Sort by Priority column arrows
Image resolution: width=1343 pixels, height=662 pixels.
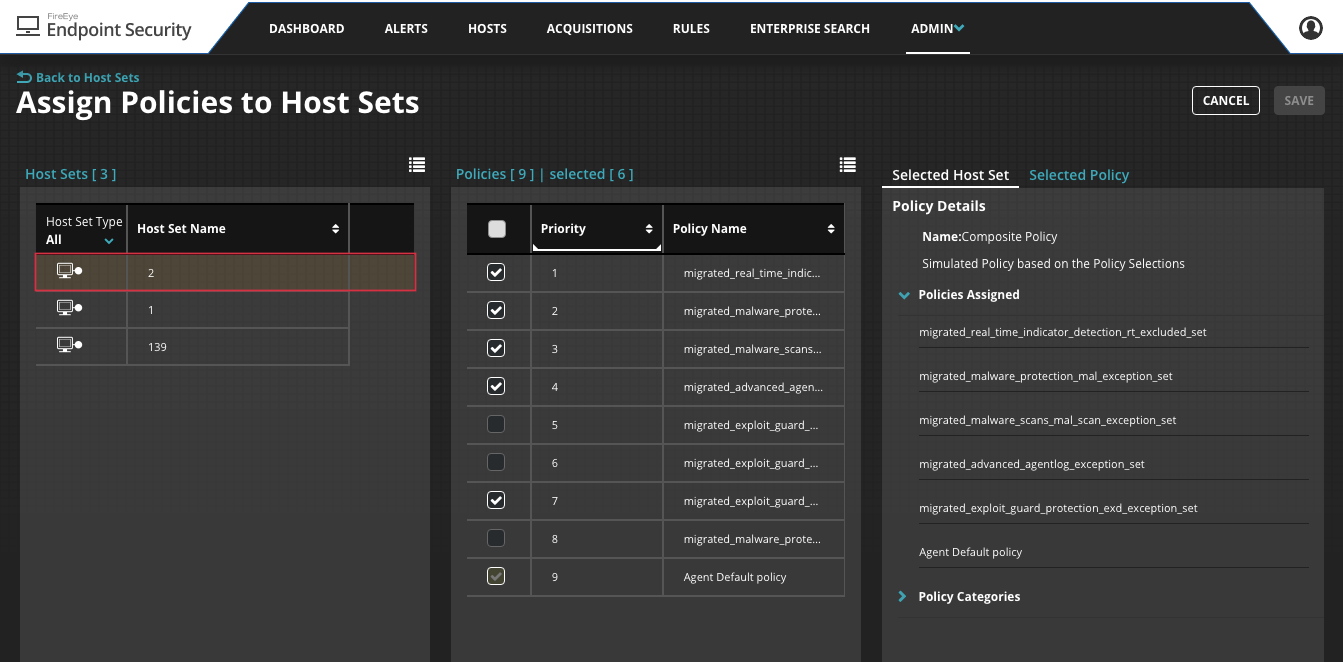pos(649,229)
